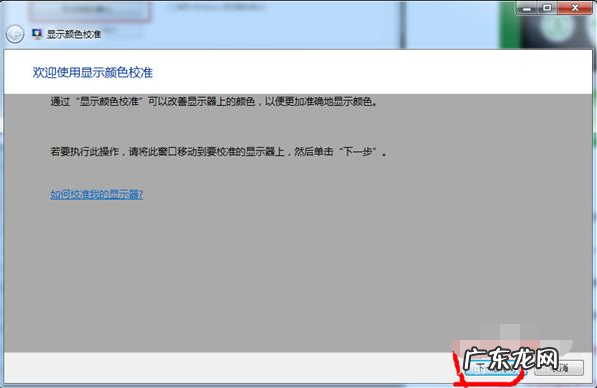Click the heading 欢迎使用显示颜色校准

point(93,72)
